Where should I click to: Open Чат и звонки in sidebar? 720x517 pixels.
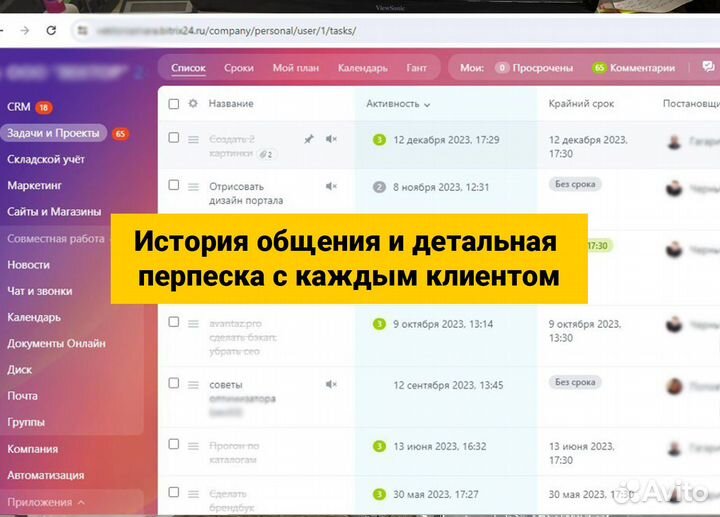[39, 291]
